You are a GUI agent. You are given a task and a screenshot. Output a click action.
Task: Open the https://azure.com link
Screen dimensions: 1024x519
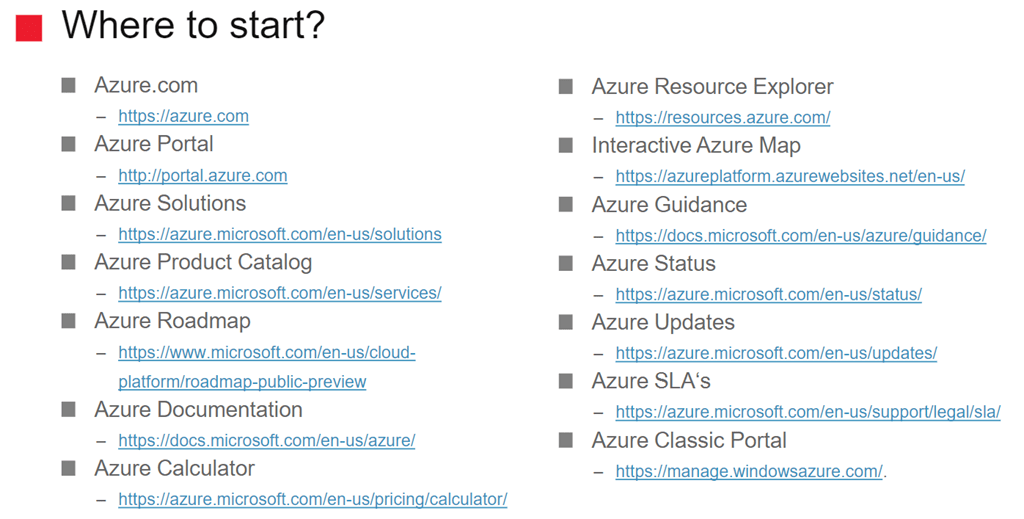[183, 117]
